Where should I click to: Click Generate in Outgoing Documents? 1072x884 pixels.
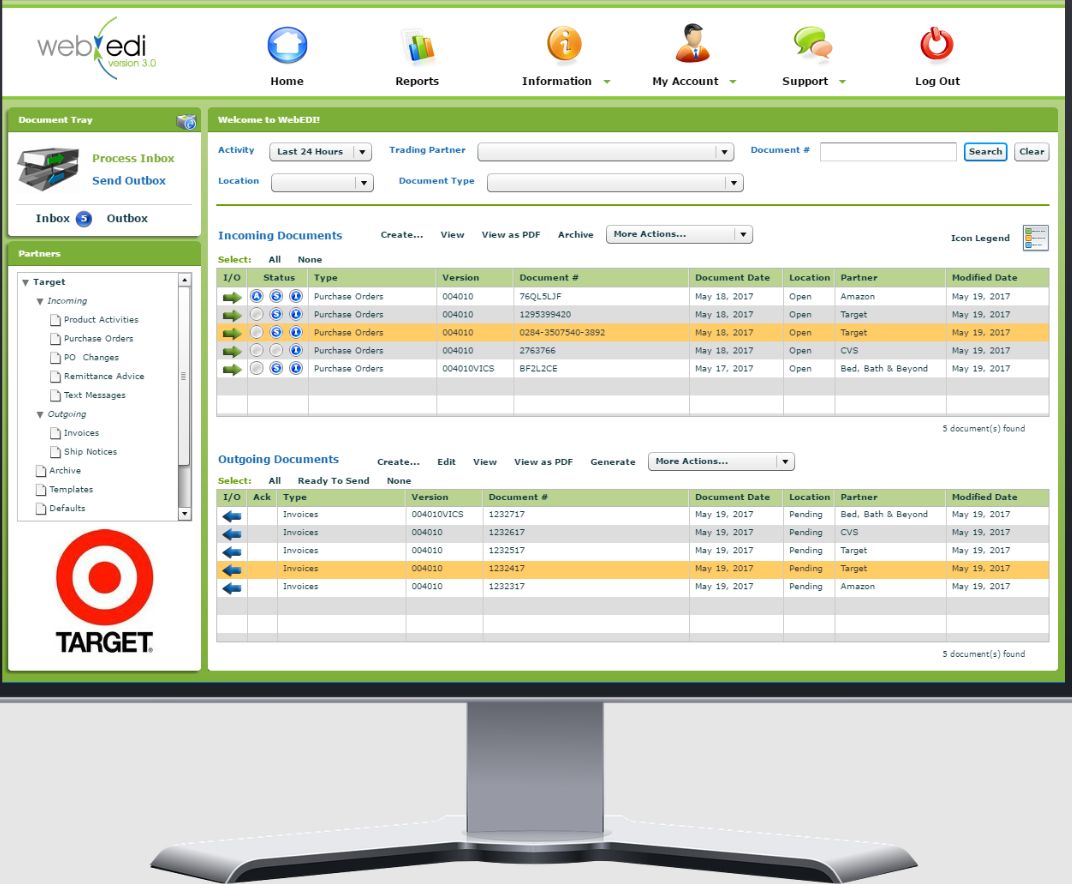[613, 462]
